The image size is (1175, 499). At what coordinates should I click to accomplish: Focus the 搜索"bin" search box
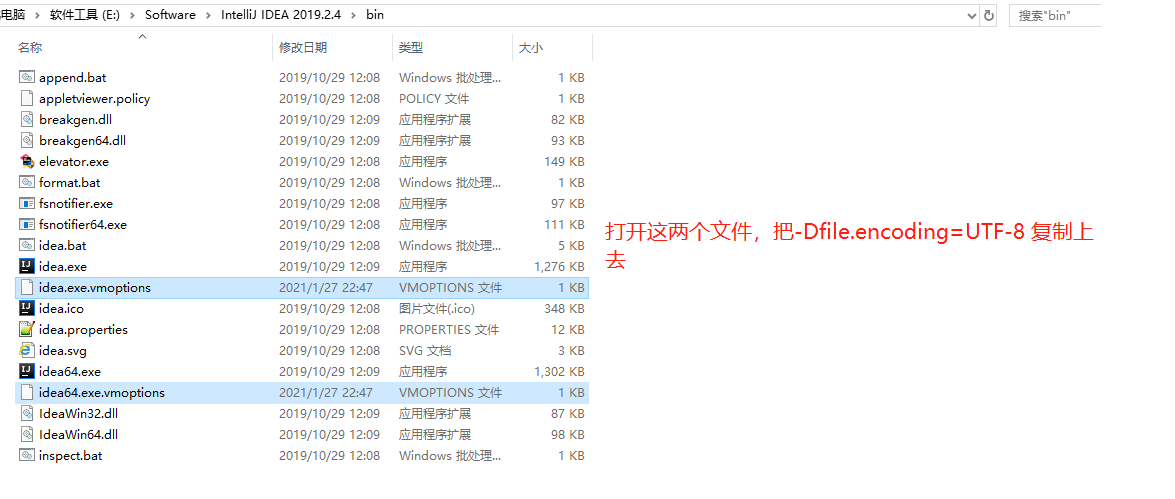[1056, 15]
